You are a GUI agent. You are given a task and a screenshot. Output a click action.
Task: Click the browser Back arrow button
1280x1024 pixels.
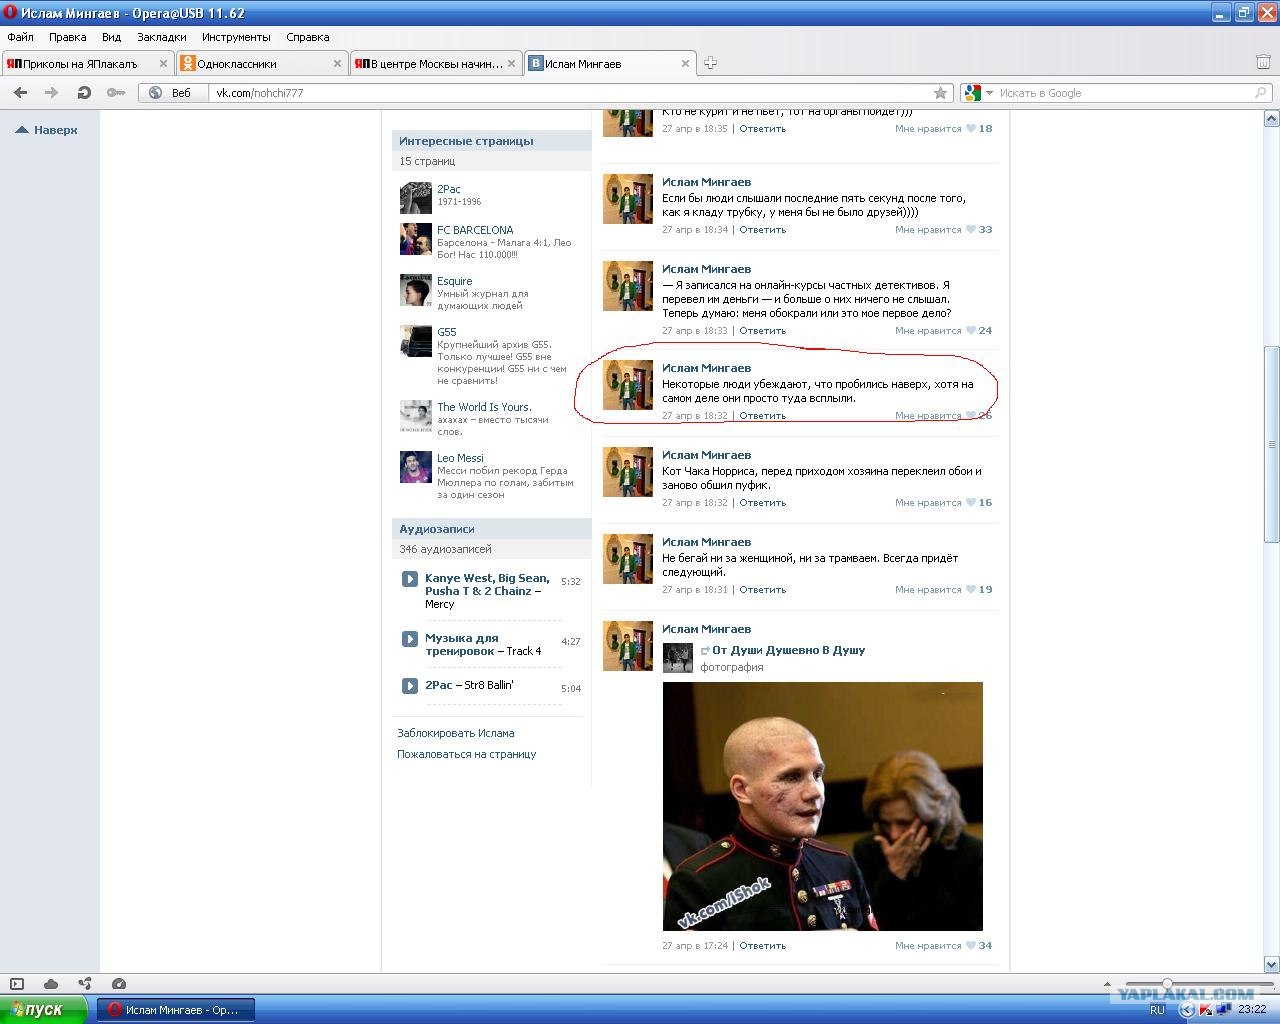click(20, 92)
